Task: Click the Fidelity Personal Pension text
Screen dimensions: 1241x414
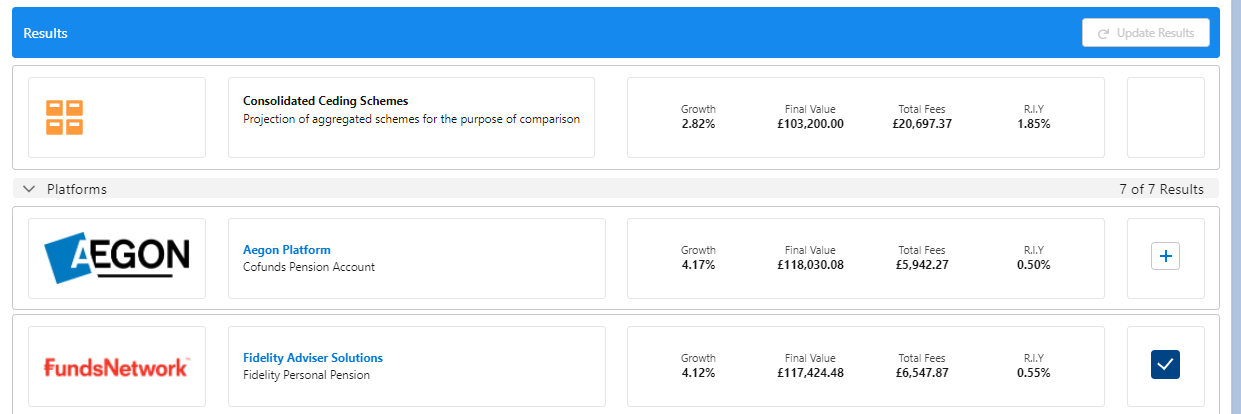Action: click(x=306, y=375)
